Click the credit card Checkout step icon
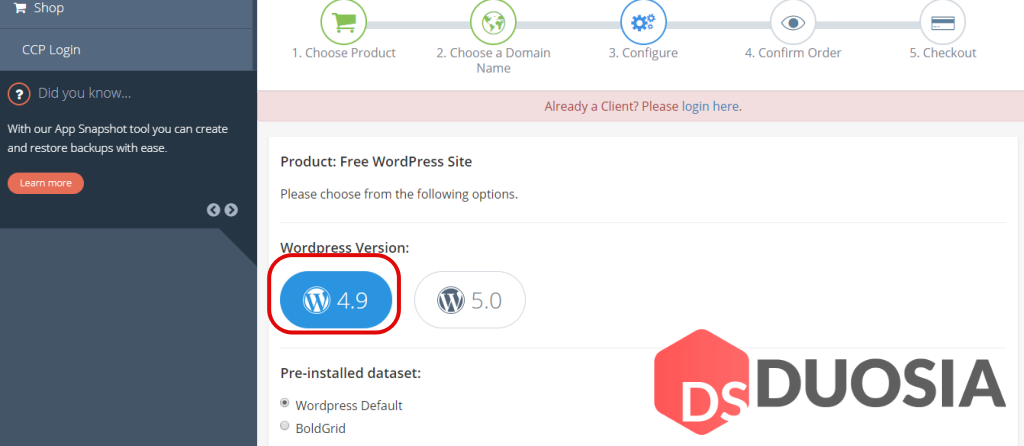 (942, 23)
